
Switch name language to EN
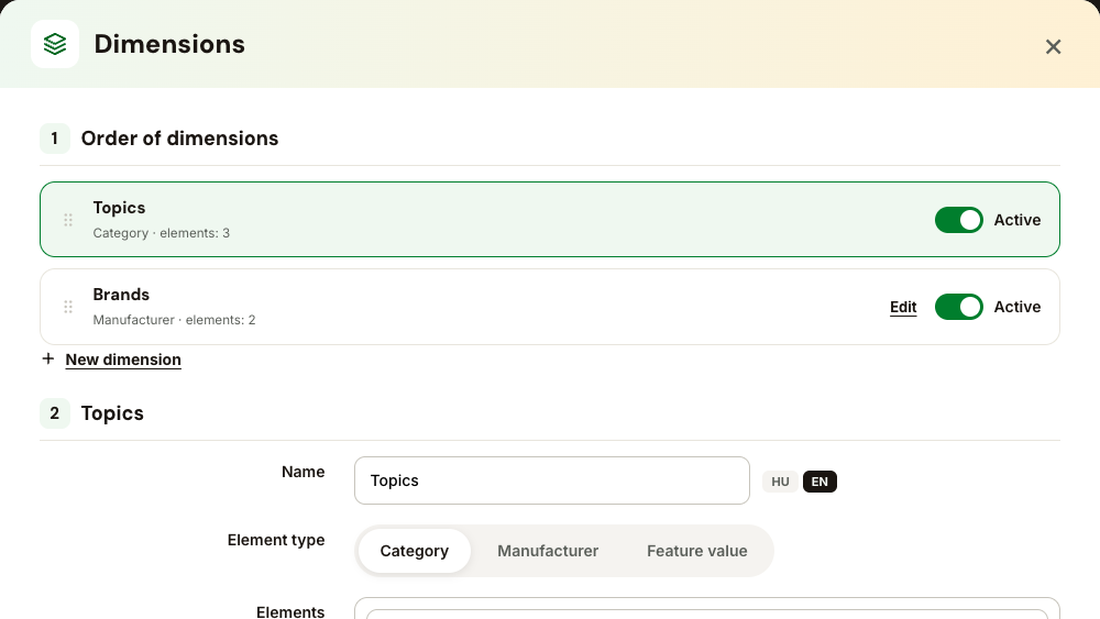tap(819, 481)
